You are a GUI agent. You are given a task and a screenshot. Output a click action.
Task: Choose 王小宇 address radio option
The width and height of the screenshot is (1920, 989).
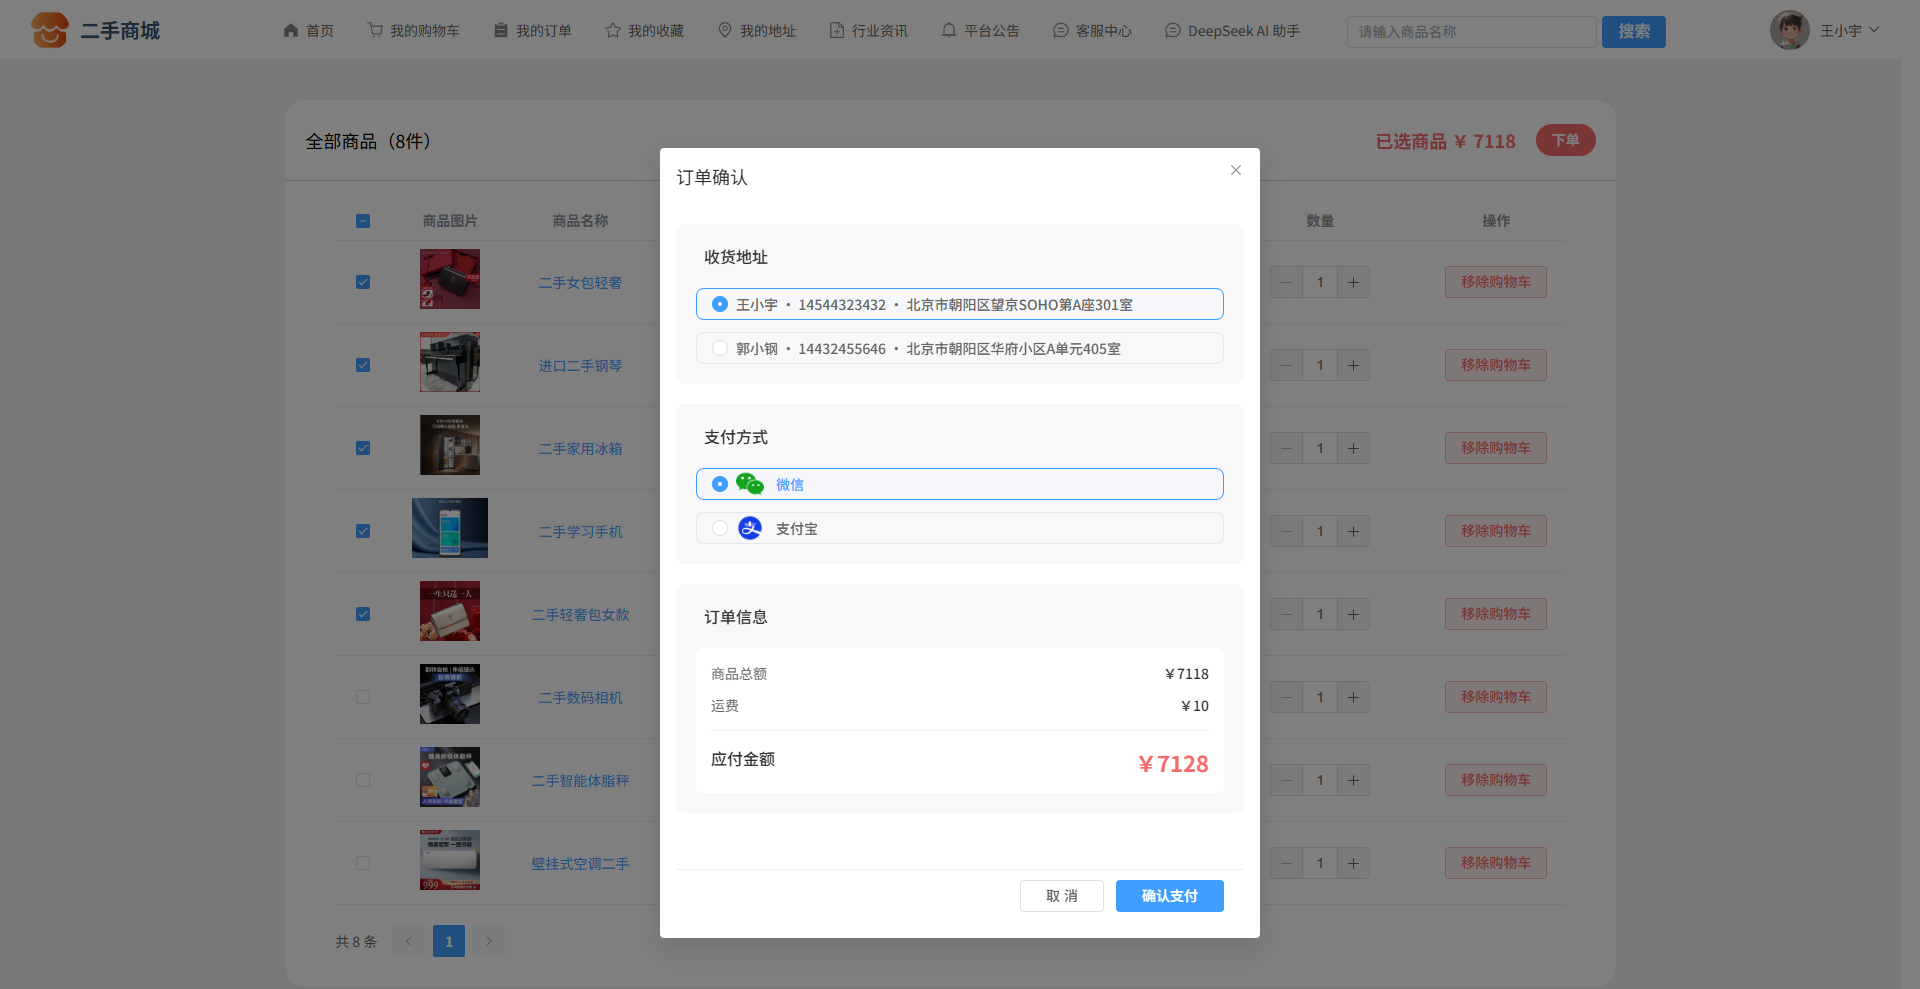point(720,304)
